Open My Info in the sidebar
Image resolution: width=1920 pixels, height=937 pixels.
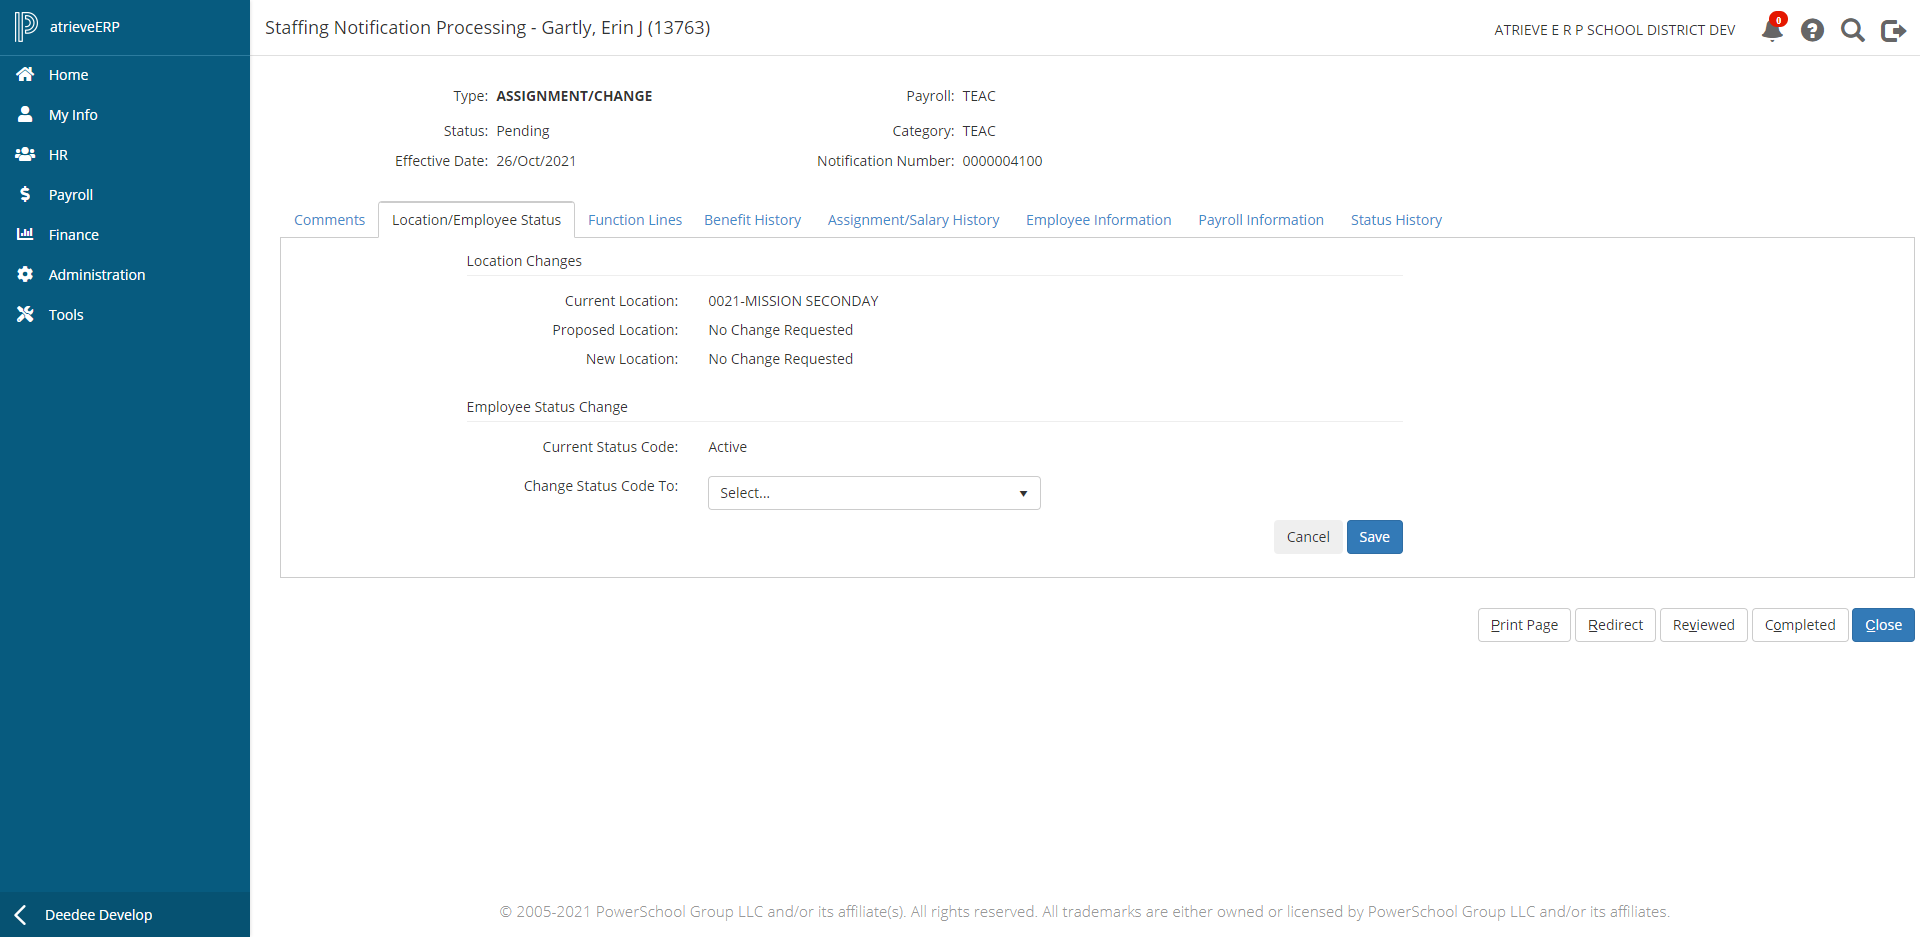[x=73, y=115]
